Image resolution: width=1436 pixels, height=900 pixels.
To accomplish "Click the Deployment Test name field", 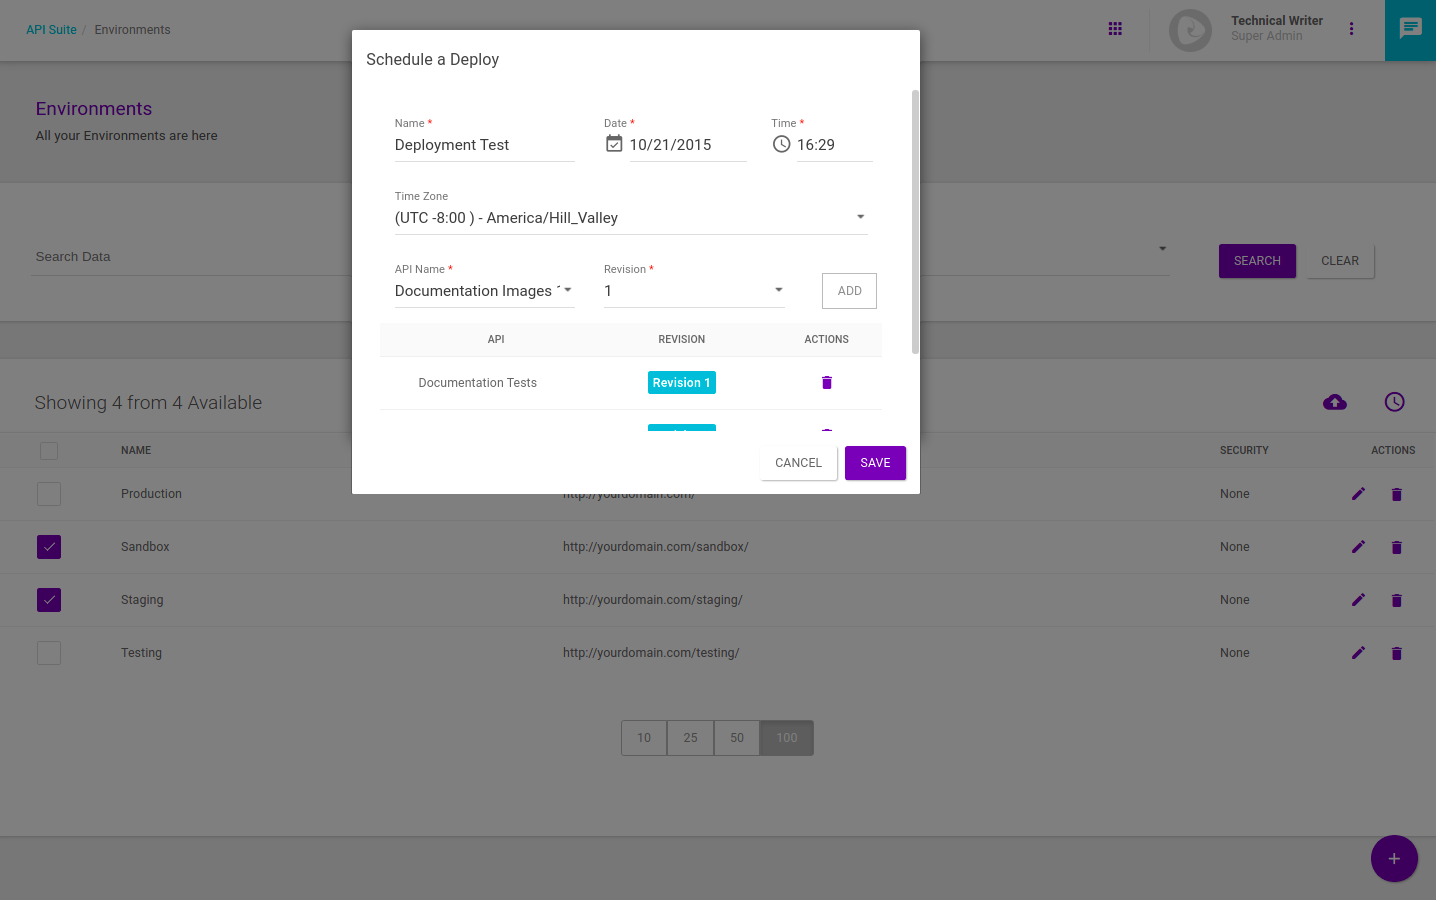I will (x=484, y=144).
